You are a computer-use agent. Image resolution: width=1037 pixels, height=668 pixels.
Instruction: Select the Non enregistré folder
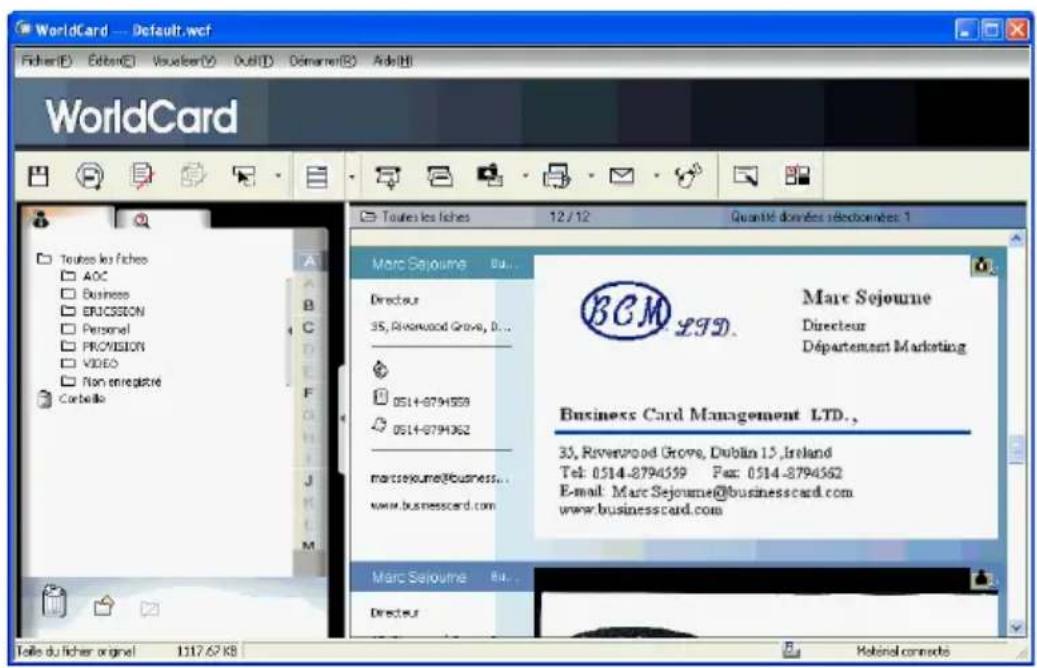(x=111, y=382)
